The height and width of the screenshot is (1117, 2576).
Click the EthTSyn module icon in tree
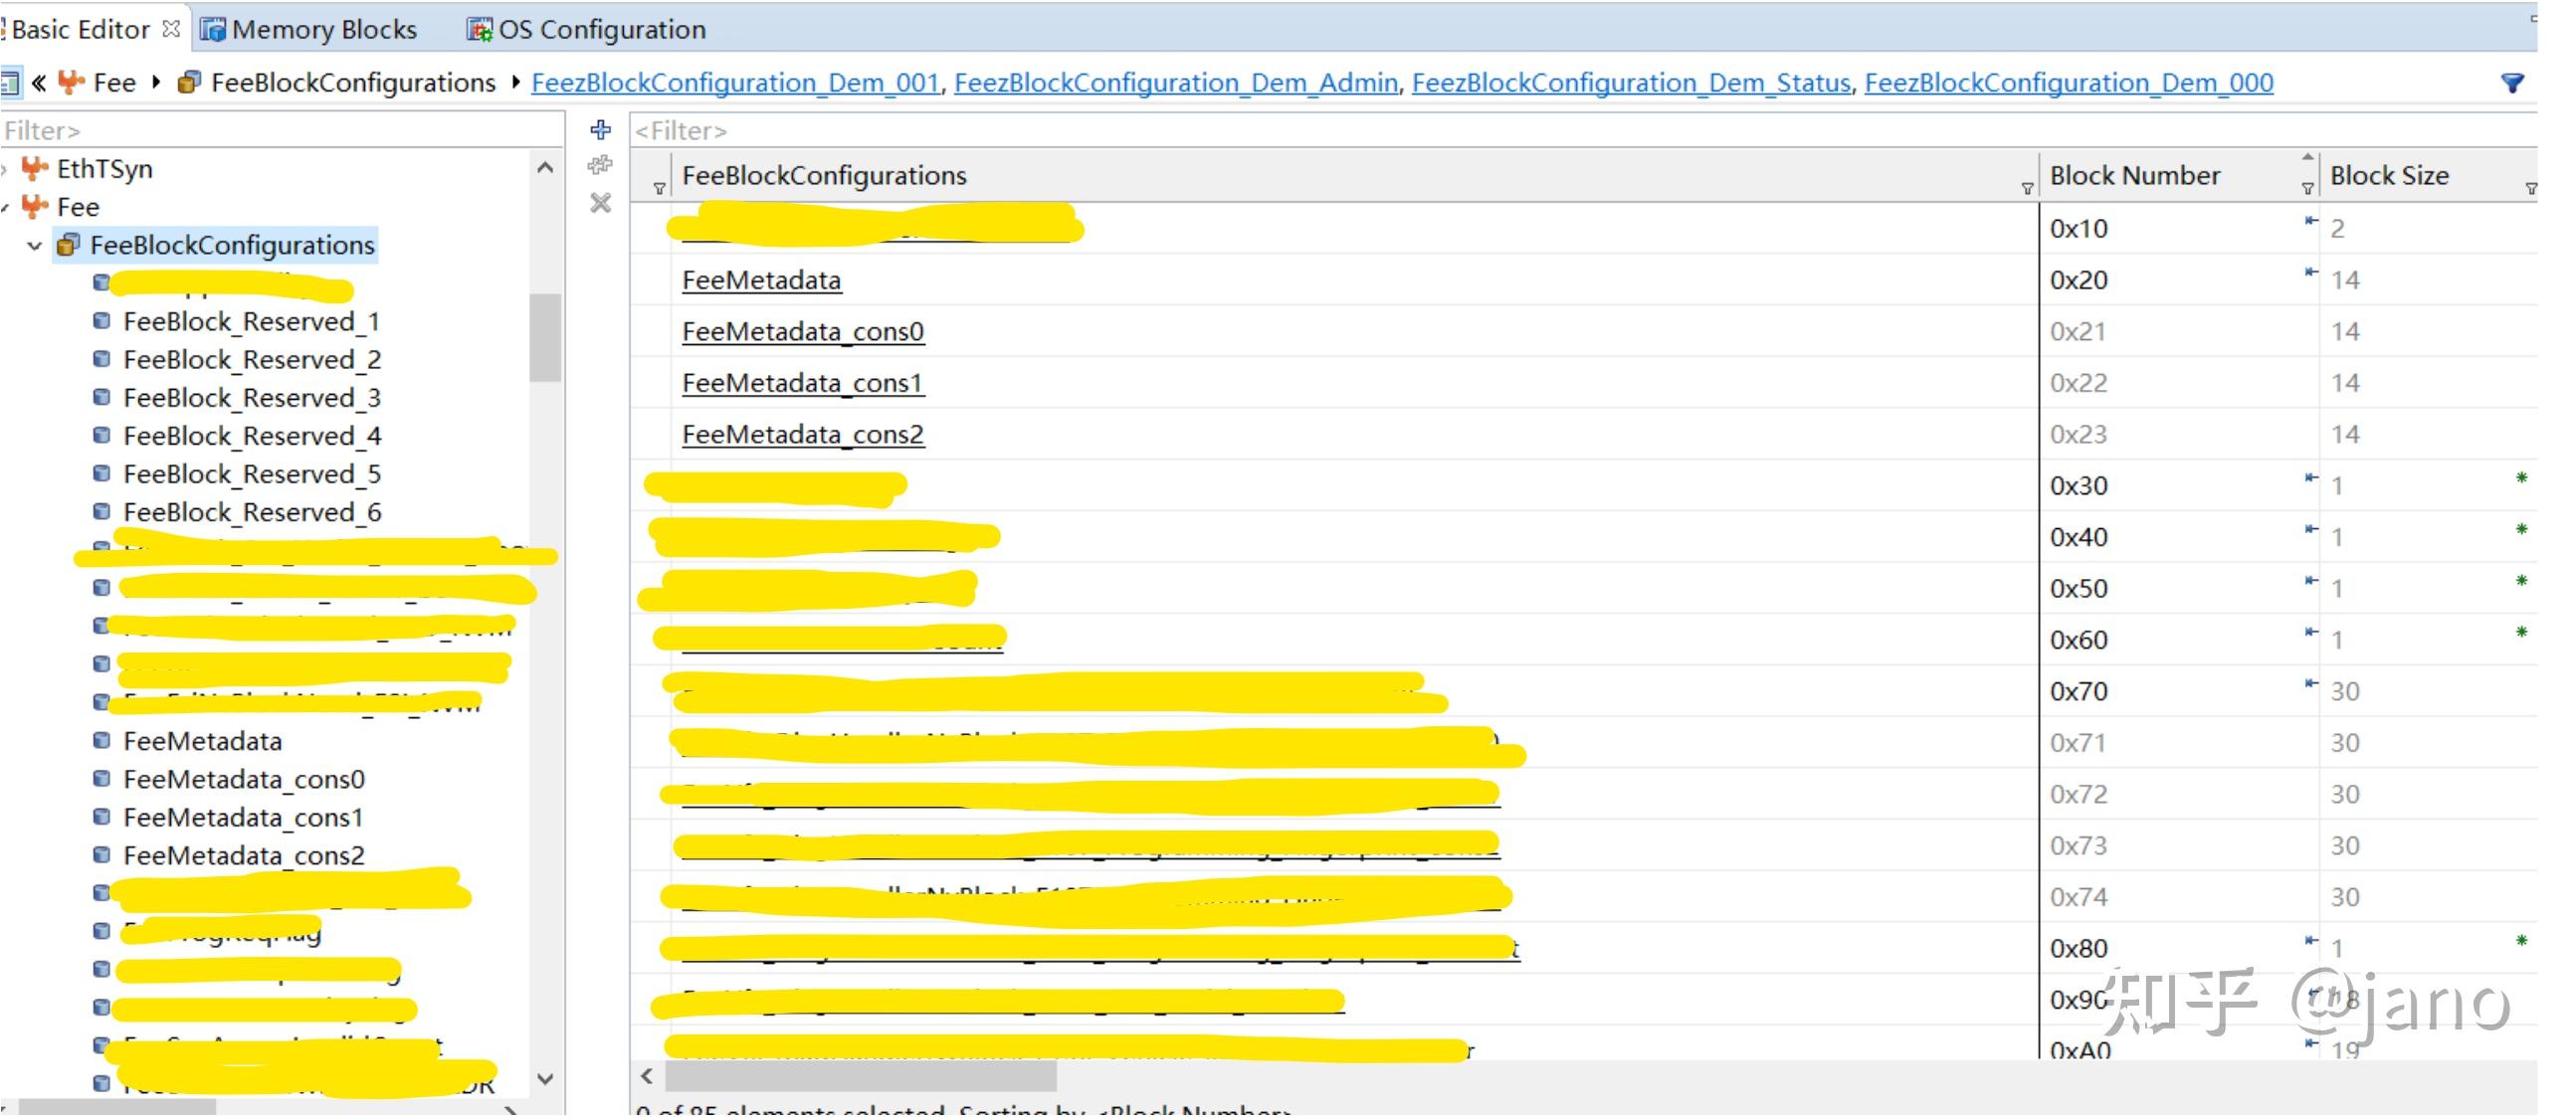click(35, 168)
